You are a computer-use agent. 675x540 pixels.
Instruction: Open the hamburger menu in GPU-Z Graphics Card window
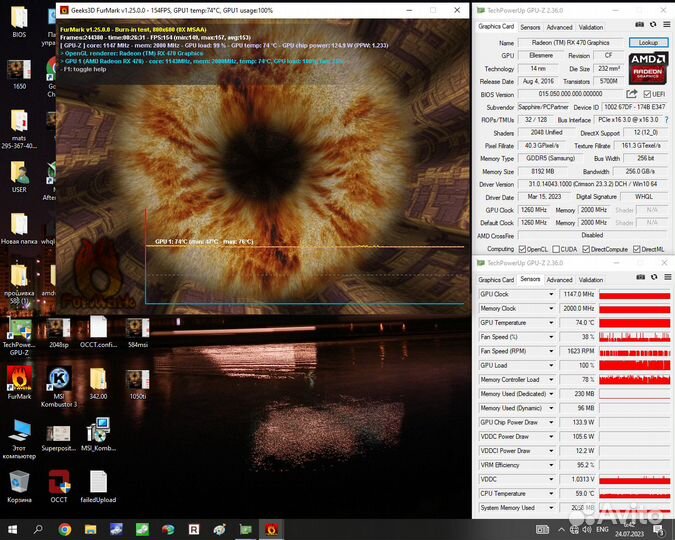click(x=667, y=25)
